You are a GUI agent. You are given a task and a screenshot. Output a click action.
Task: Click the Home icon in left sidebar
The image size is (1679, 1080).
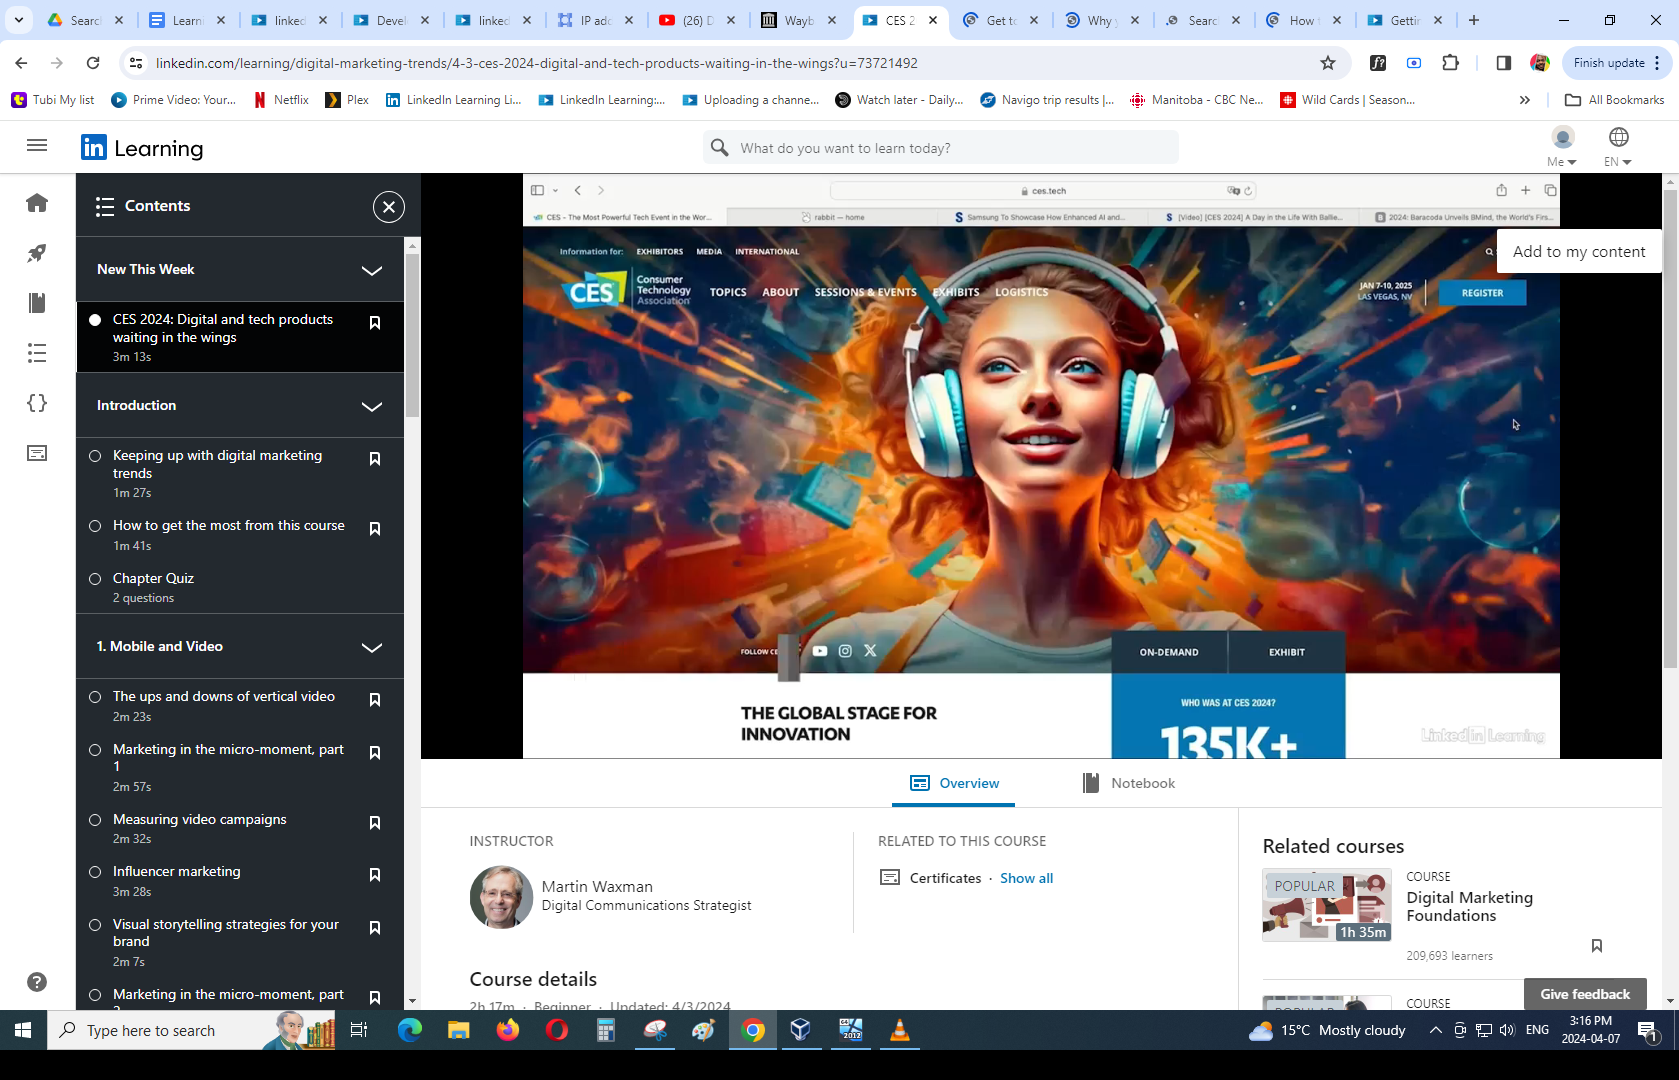click(x=37, y=203)
